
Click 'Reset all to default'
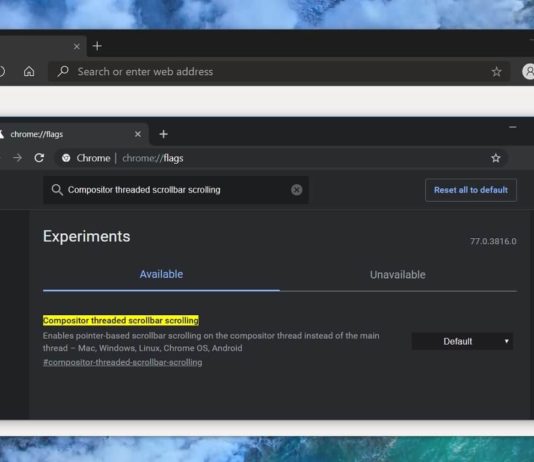coord(471,190)
